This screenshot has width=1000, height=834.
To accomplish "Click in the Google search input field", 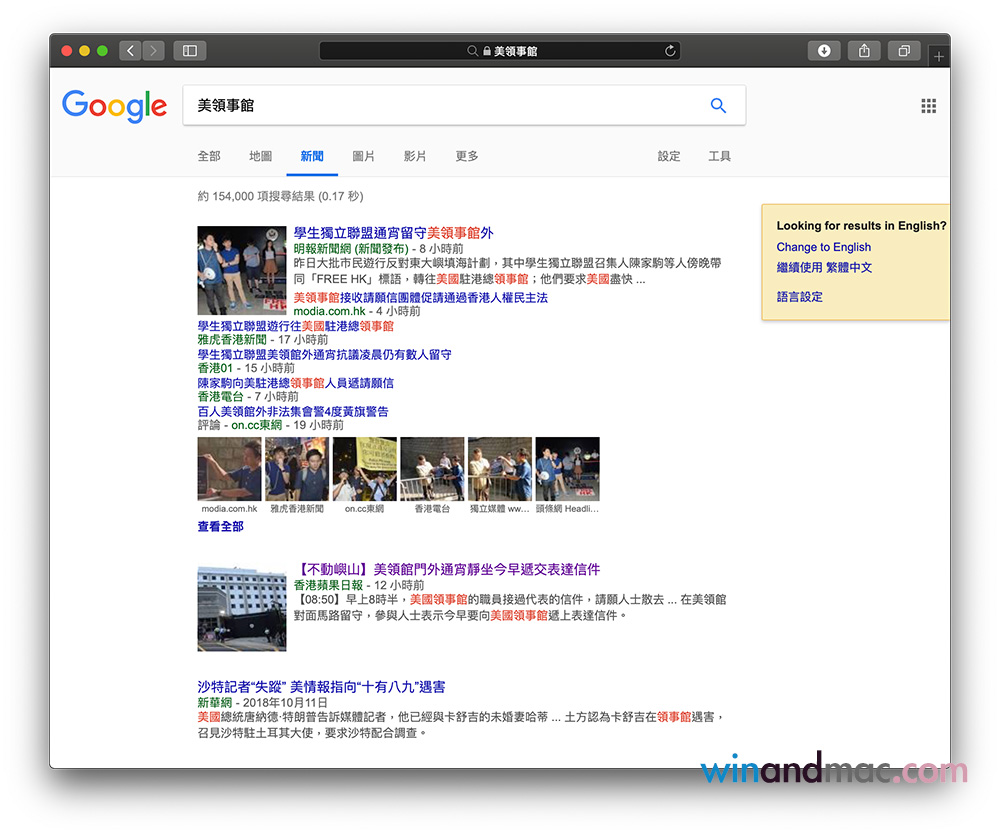I will point(440,105).
